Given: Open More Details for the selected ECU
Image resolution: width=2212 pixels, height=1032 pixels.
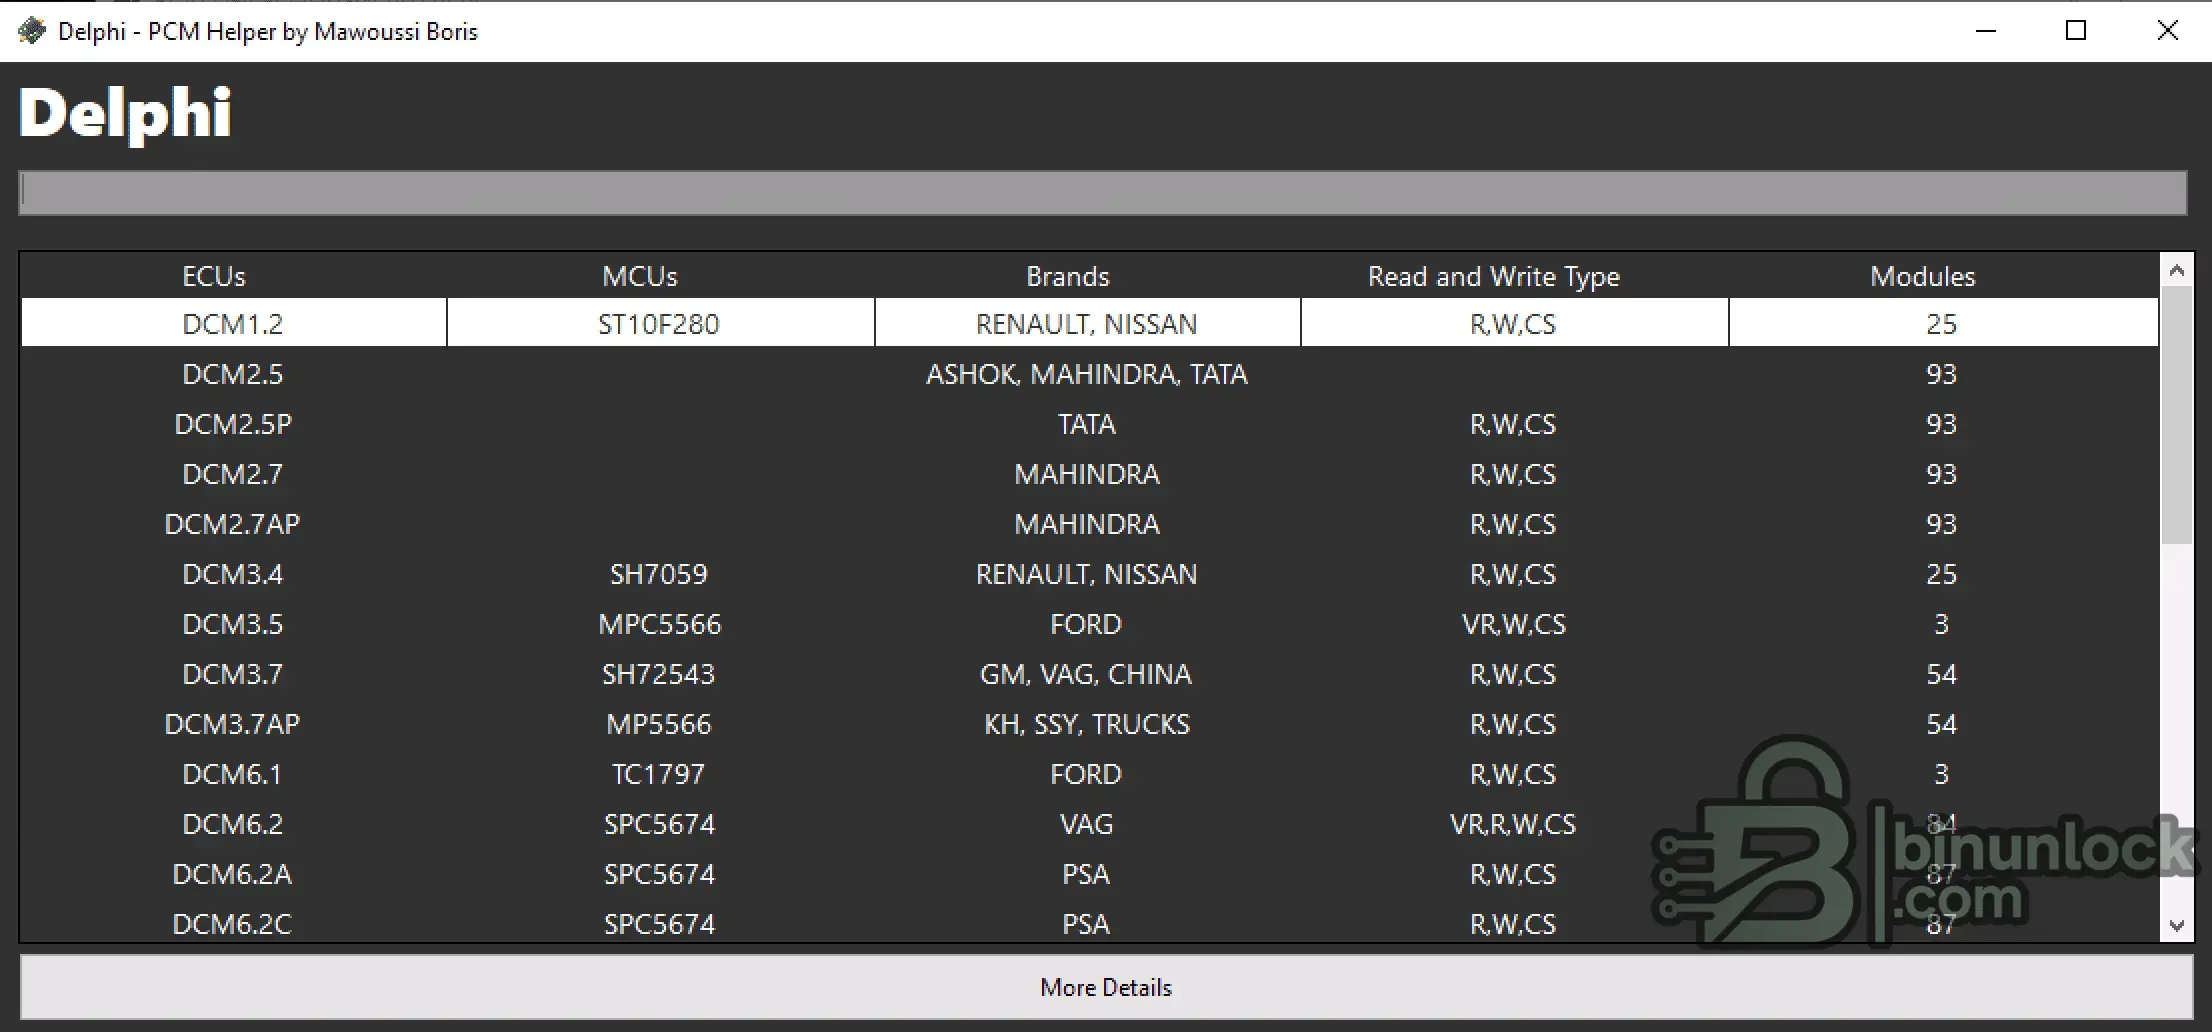Looking at the screenshot, I should click(1106, 987).
